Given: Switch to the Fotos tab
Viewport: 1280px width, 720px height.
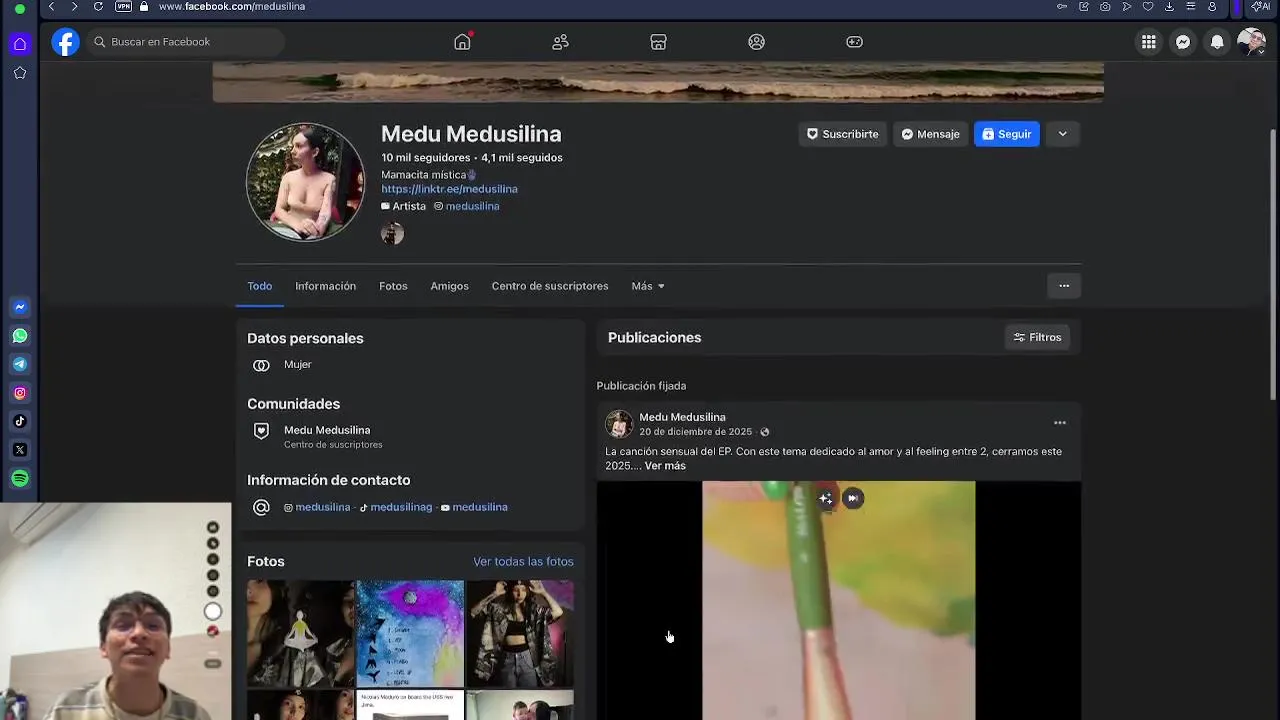Looking at the screenshot, I should 393,286.
